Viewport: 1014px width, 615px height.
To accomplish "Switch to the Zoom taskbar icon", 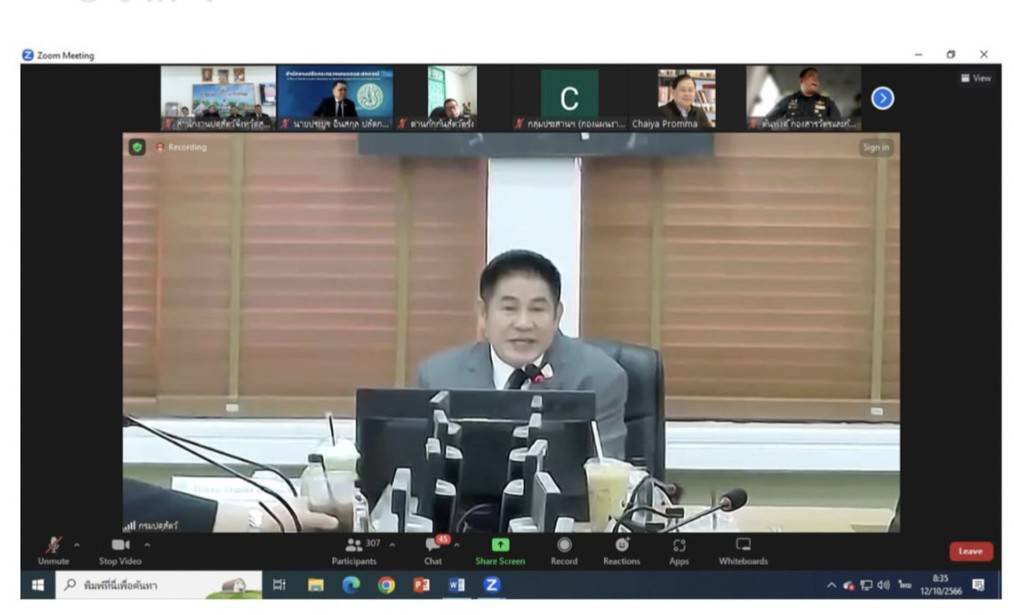I will click(x=491, y=585).
